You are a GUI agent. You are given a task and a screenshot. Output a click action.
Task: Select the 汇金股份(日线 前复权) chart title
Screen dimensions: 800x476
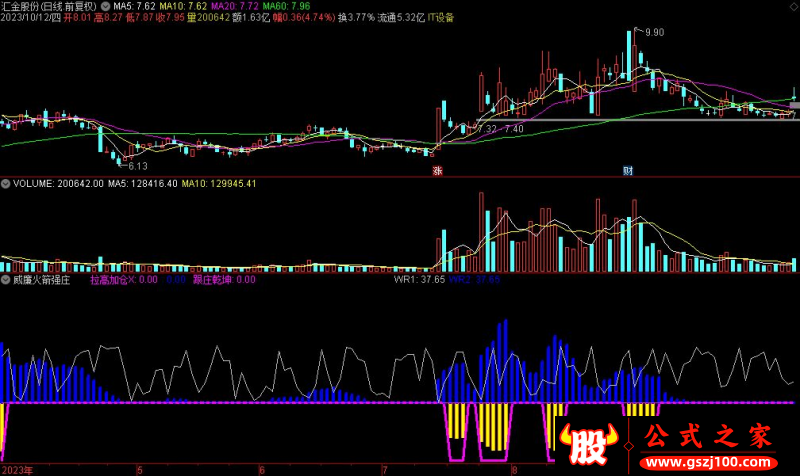(48, 6)
